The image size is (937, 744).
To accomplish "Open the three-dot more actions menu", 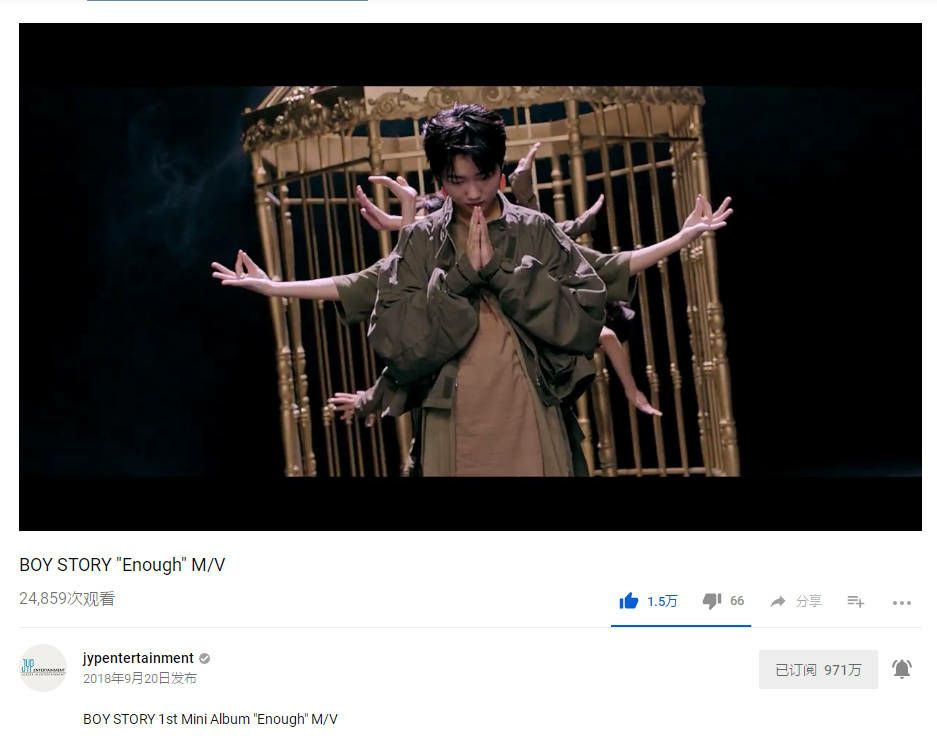I will (x=902, y=603).
